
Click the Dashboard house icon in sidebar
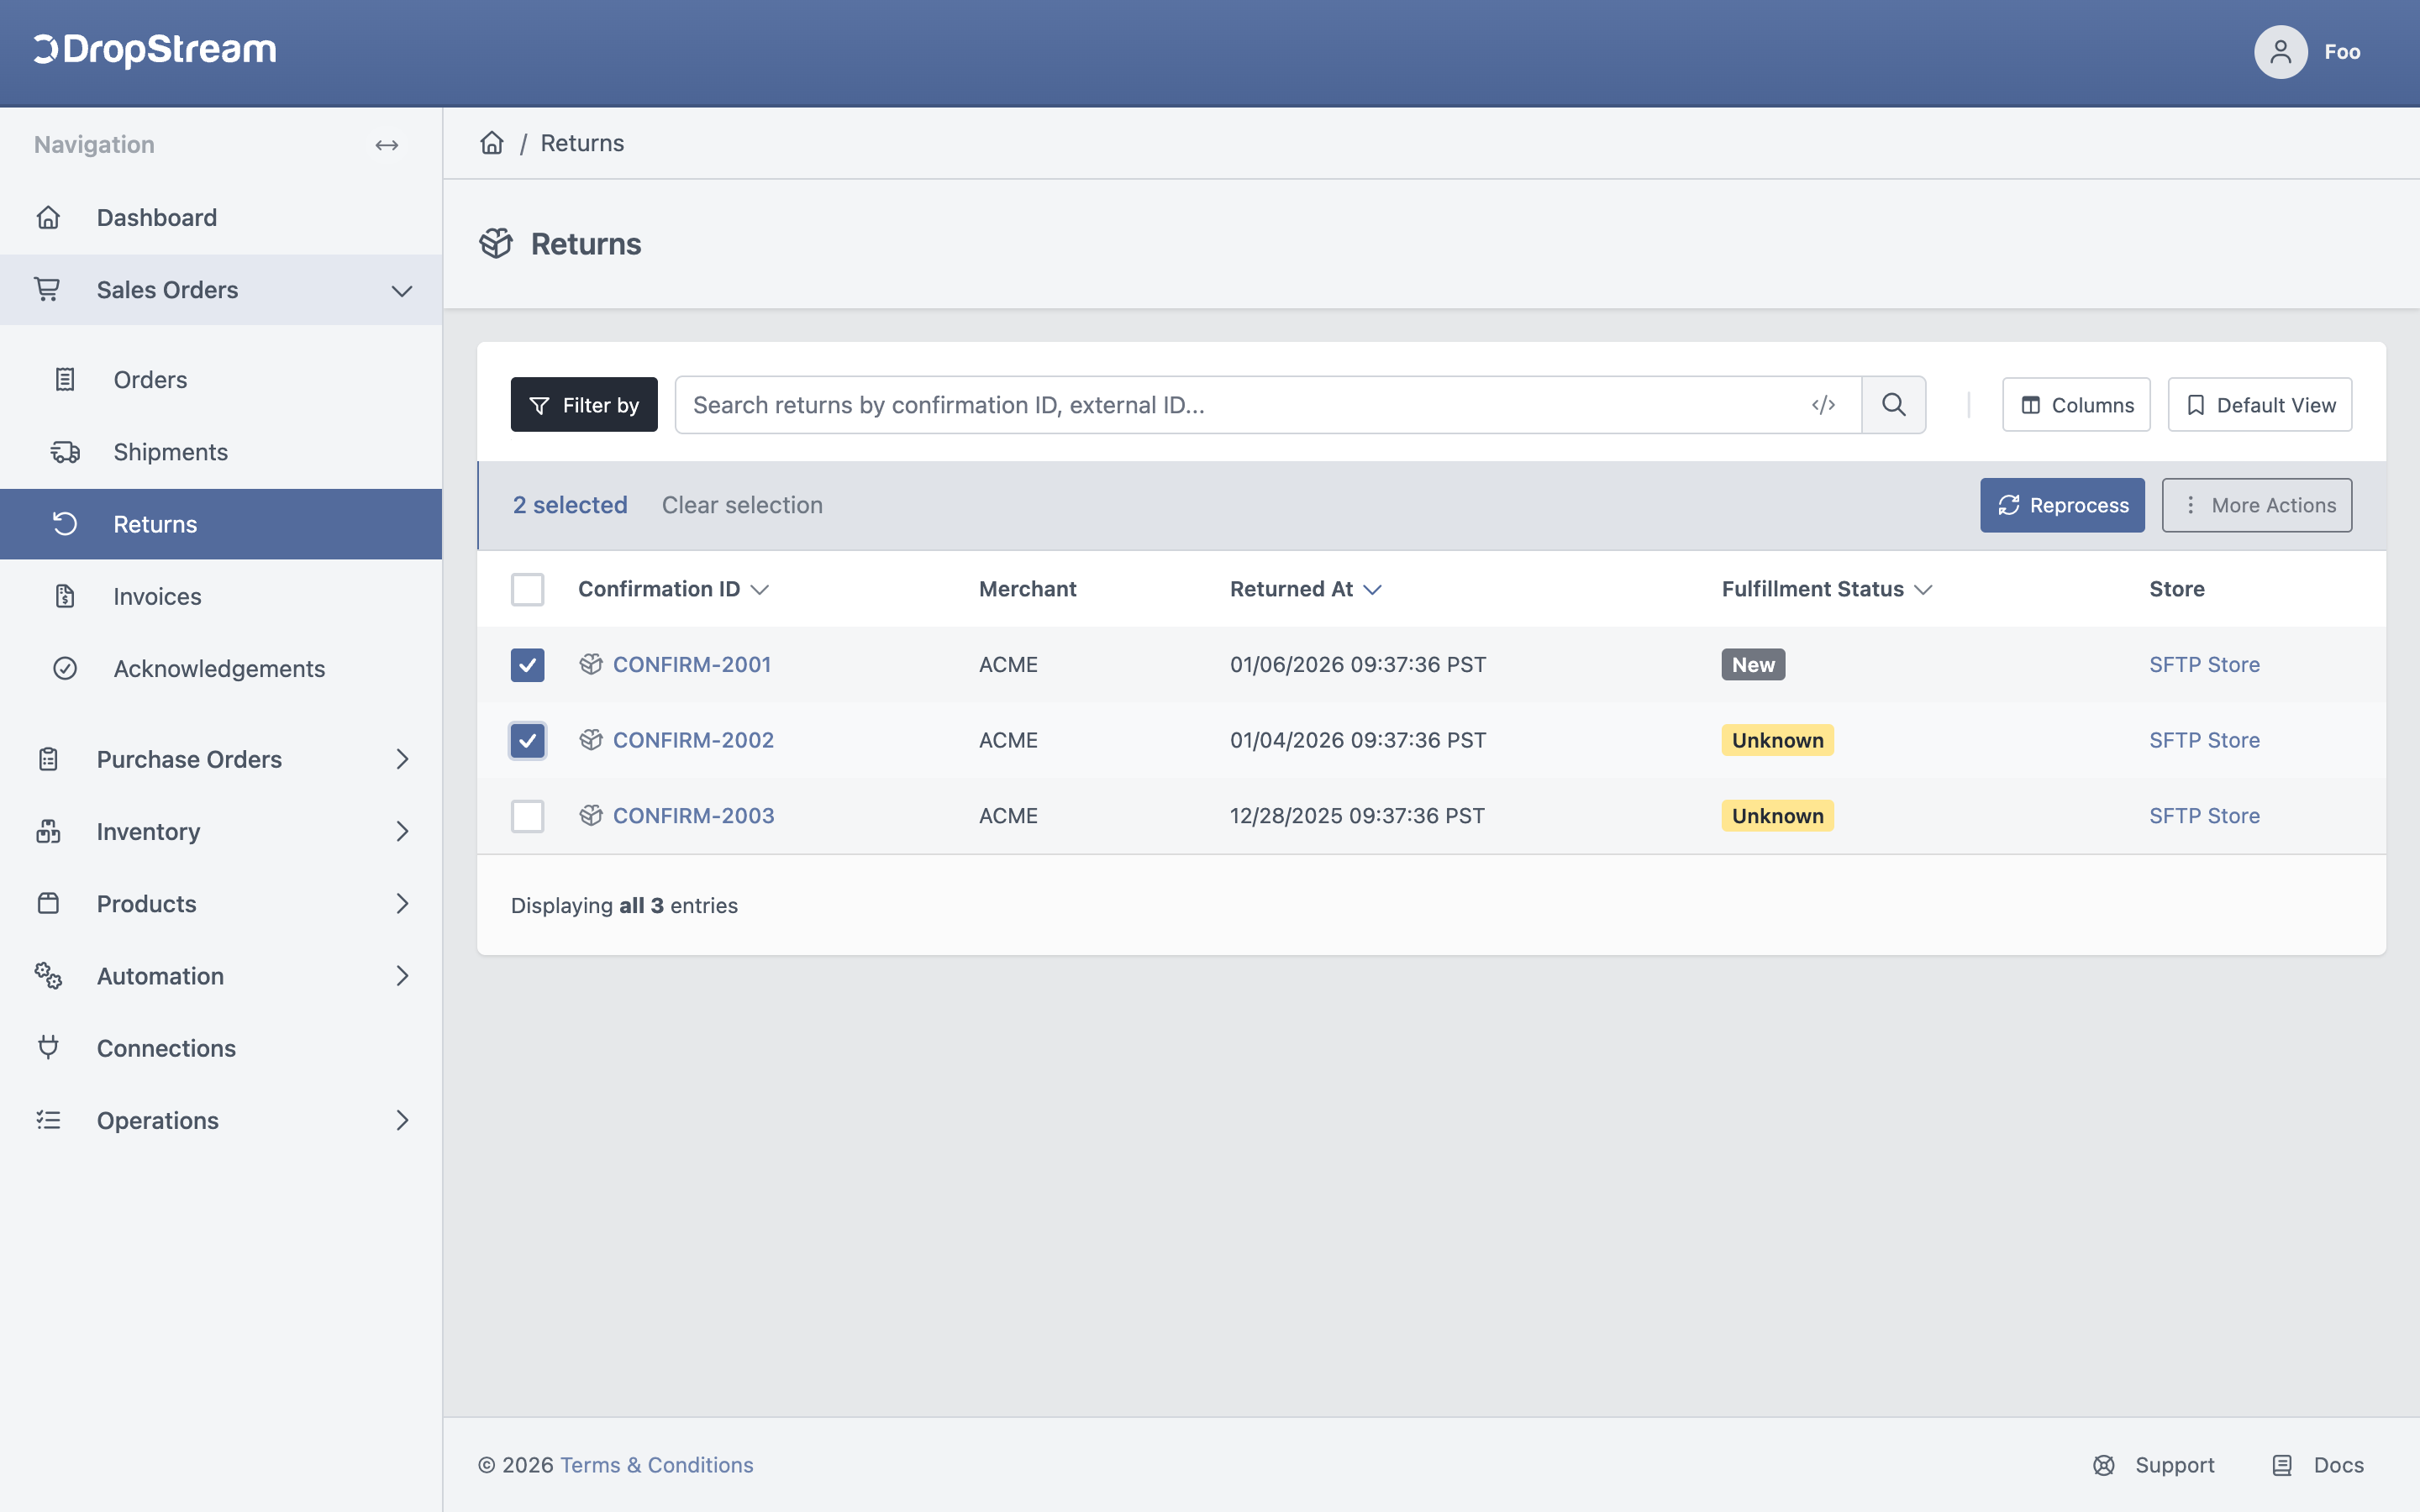coord(48,218)
